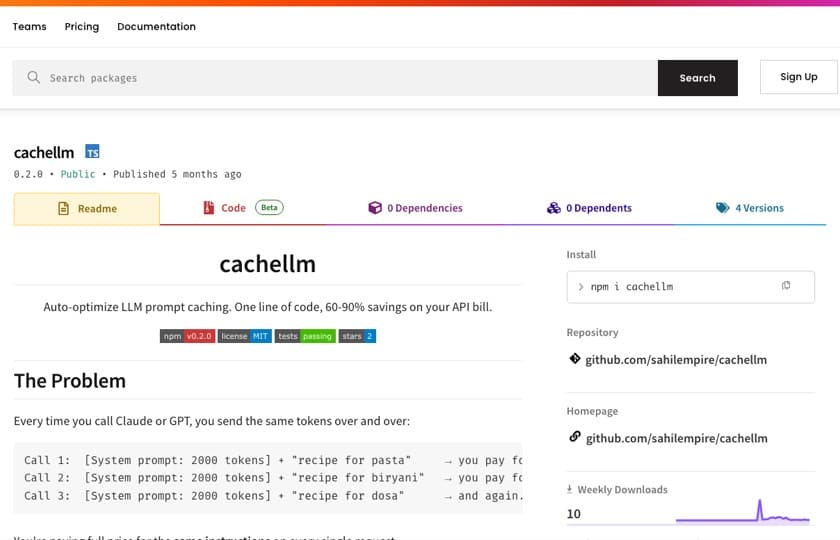Click the centered cachellm readme heading
Image resolution: width=840 pixels, height=540 pixels.
point(267,264)
